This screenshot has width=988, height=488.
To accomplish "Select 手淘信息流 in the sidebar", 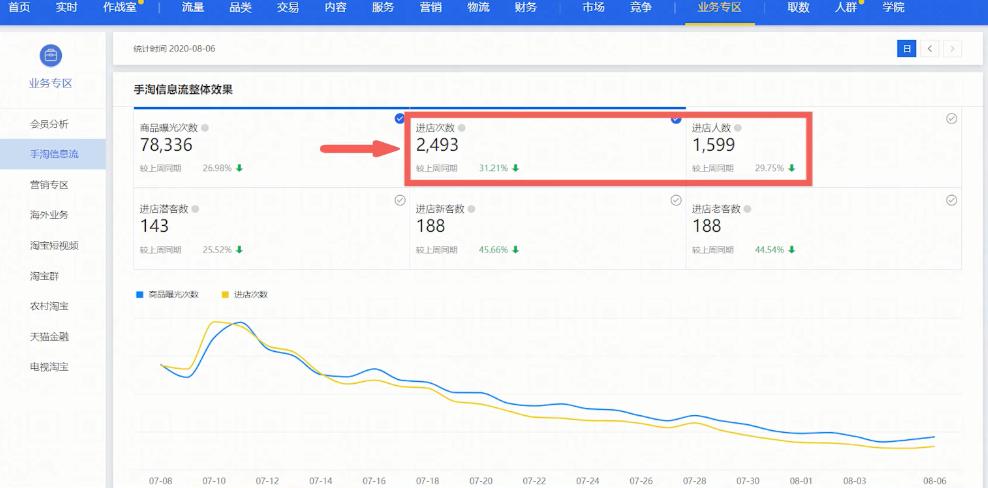I will (54, 154).
